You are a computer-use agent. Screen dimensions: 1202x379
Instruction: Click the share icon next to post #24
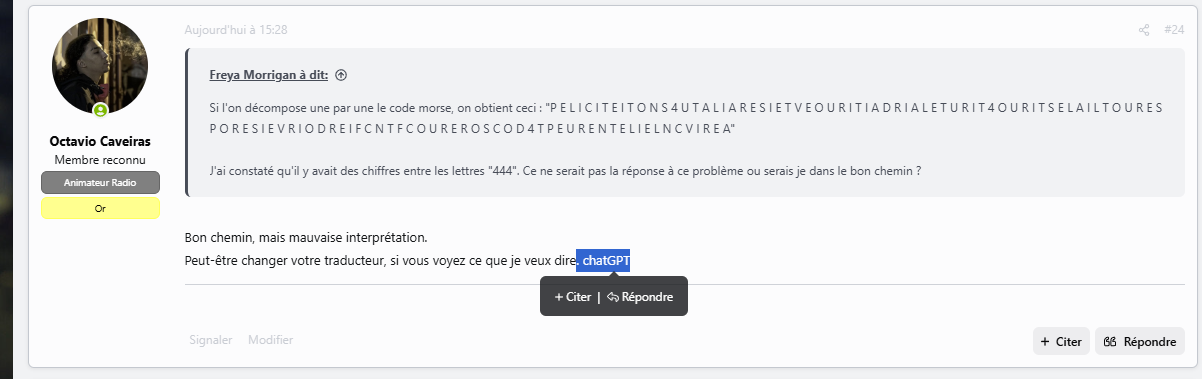(x=1144, y=30)
